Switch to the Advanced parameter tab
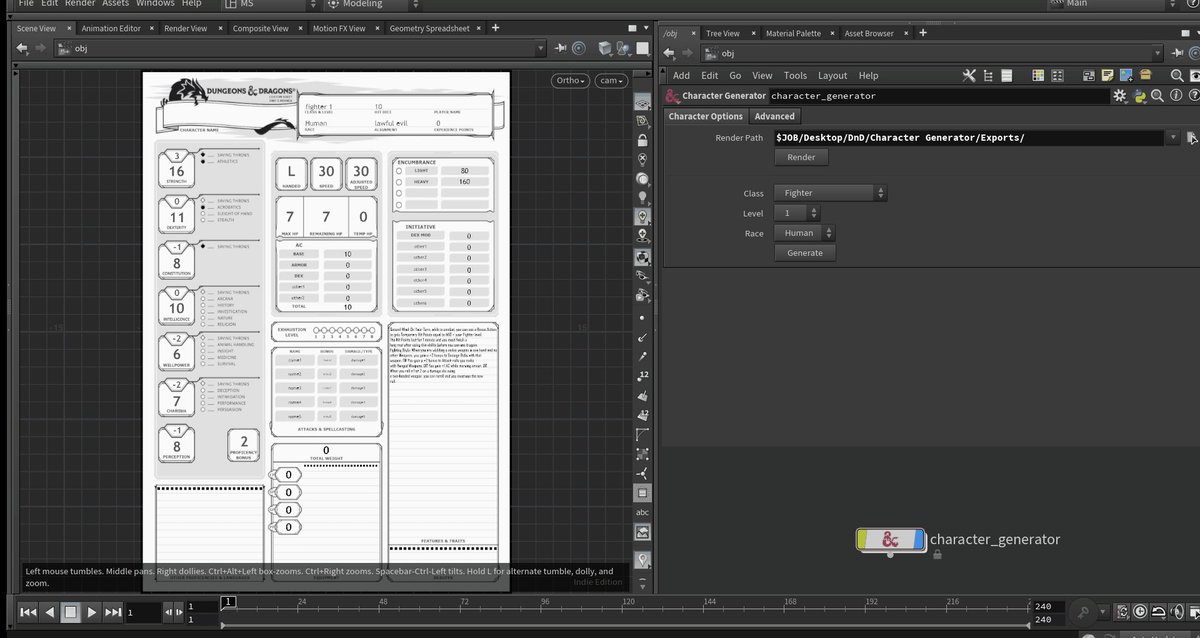 (x=775, y=116)
